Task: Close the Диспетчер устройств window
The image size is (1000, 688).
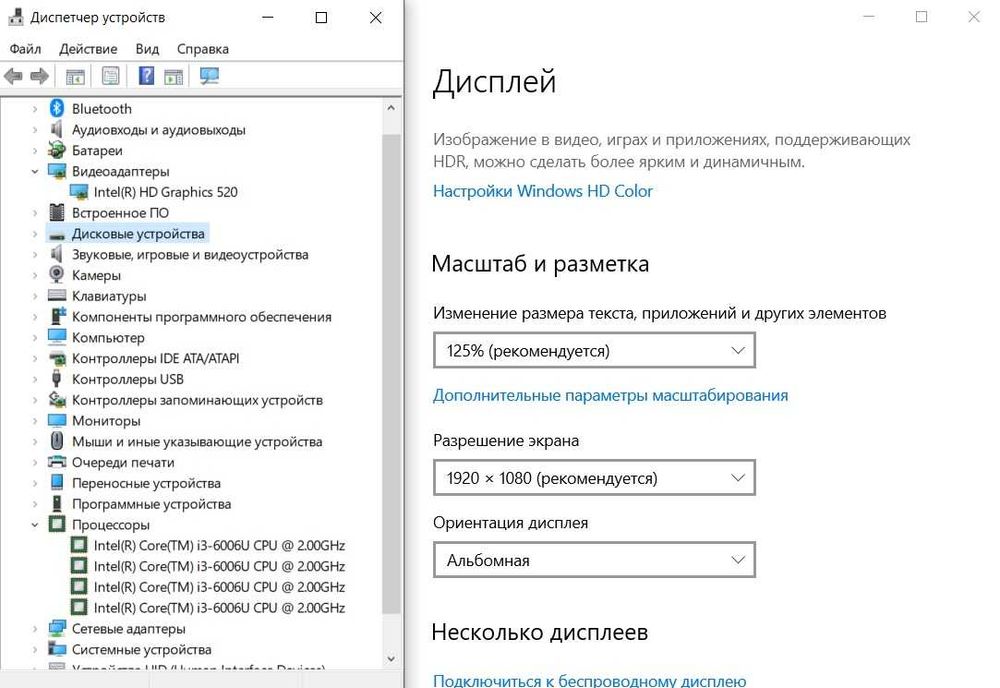Action: [376, 18]
